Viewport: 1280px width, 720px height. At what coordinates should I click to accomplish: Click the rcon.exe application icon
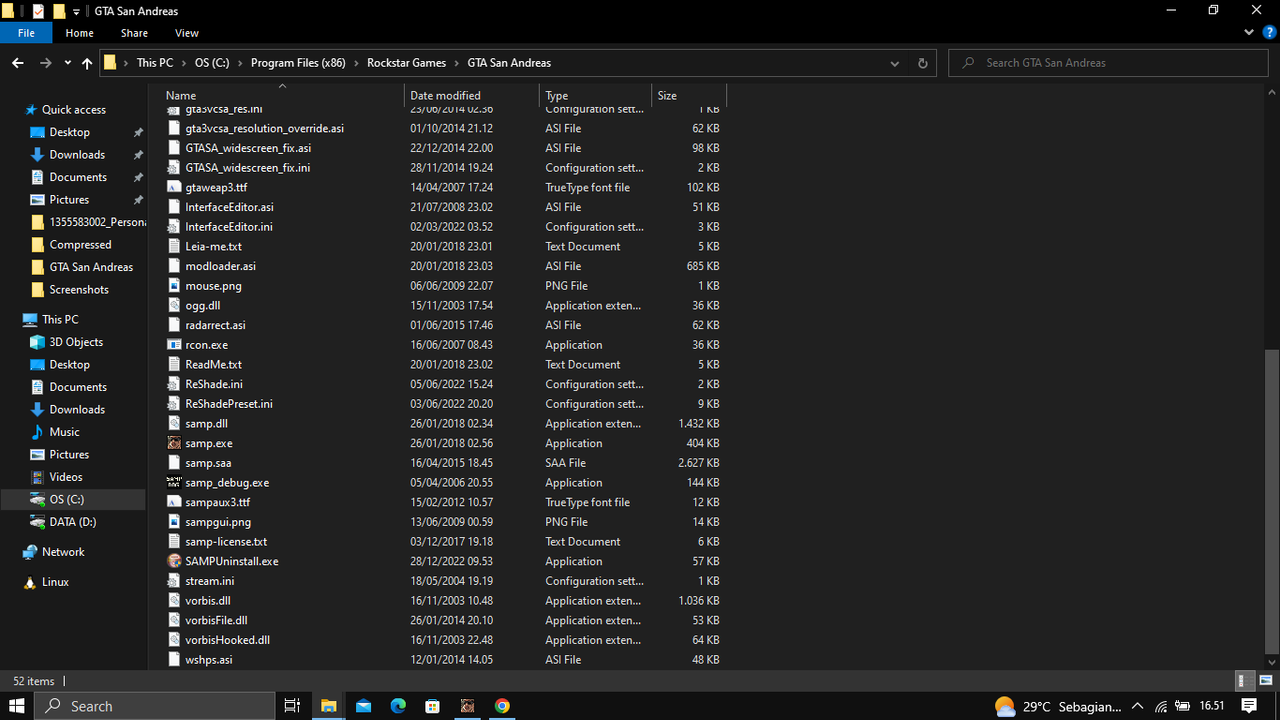[174, 345]
